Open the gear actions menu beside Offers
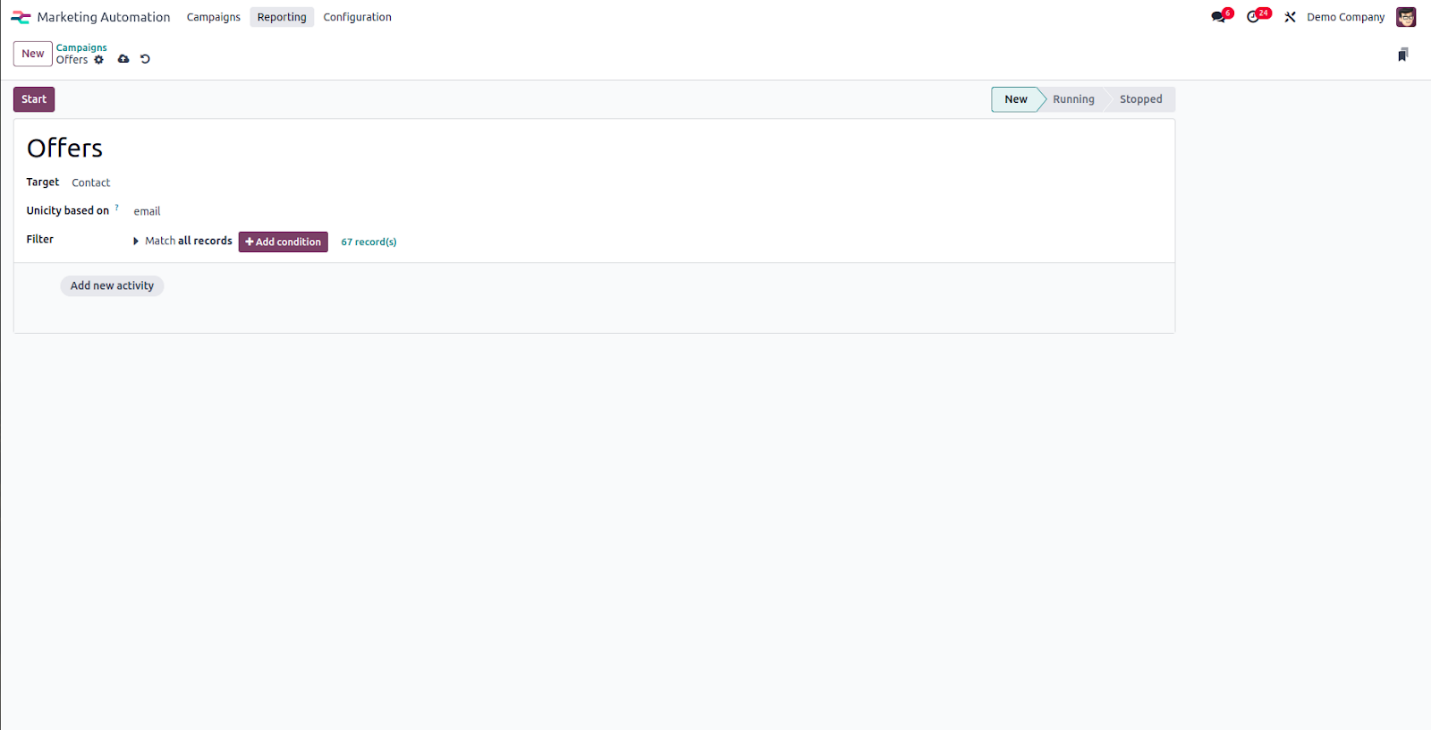Image resolution: width=1431 pixels, height=730 pixels. (x=99, y=60)
